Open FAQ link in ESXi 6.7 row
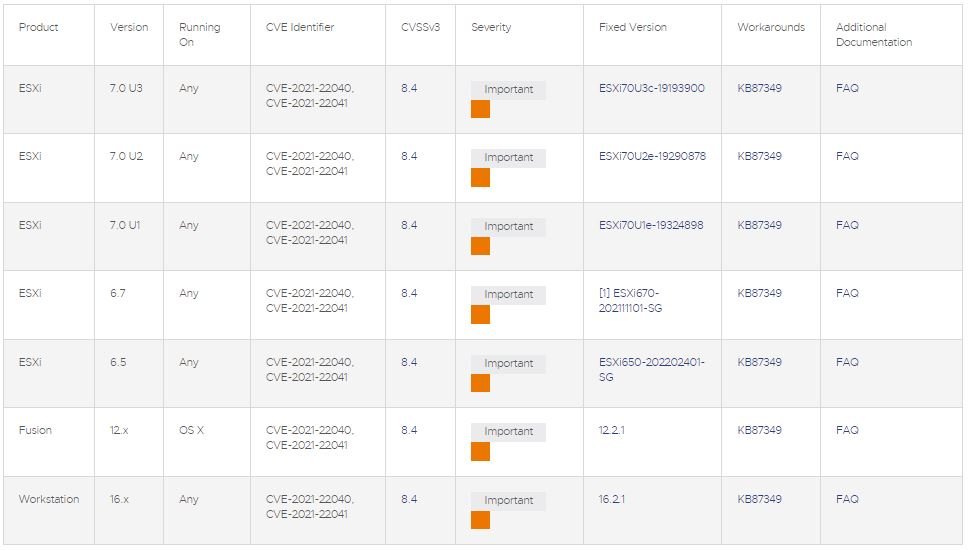The image size is (969, 550). (x=847, y=293)
